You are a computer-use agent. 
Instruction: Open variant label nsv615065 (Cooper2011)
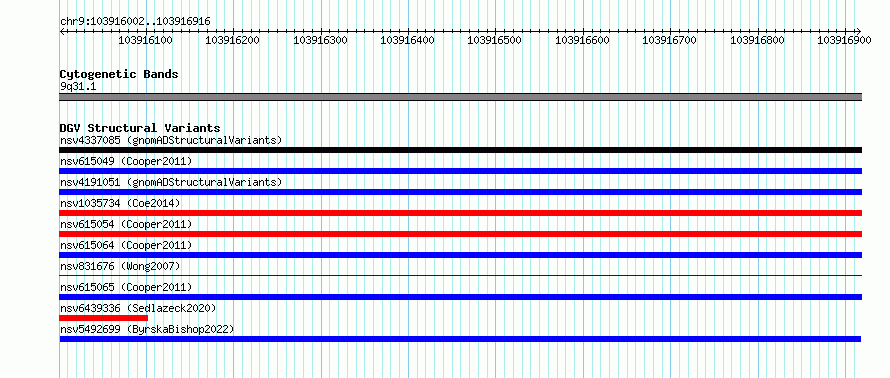pyautogui.click(x=126, y=287)
